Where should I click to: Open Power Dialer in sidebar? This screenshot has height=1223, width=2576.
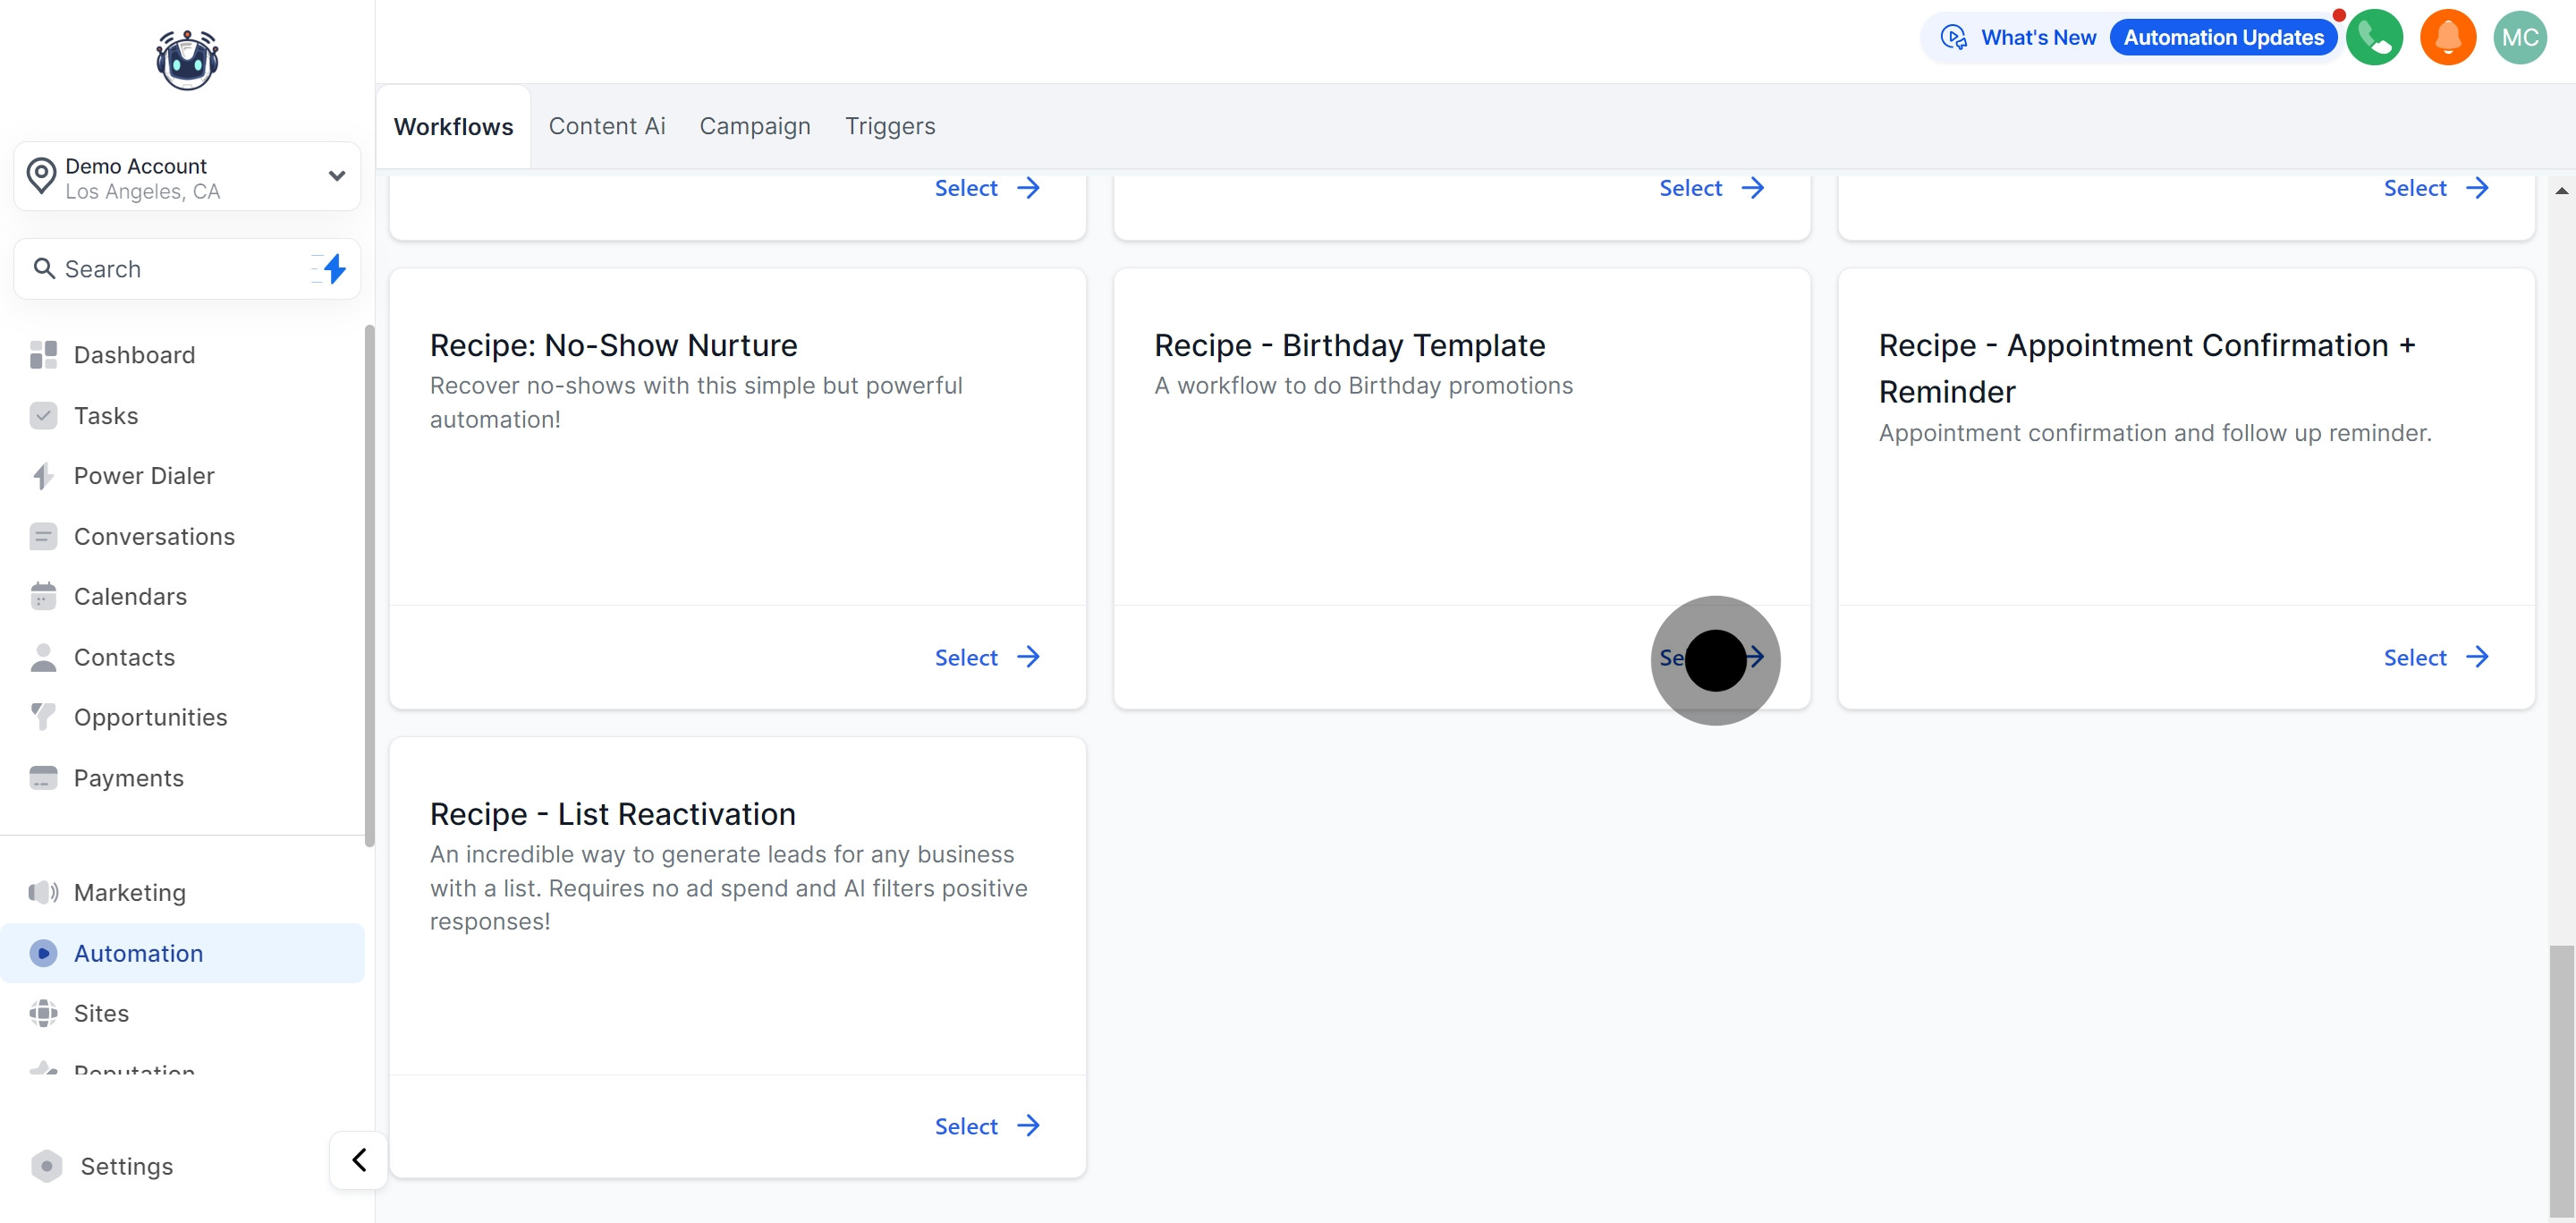[144, 476]
